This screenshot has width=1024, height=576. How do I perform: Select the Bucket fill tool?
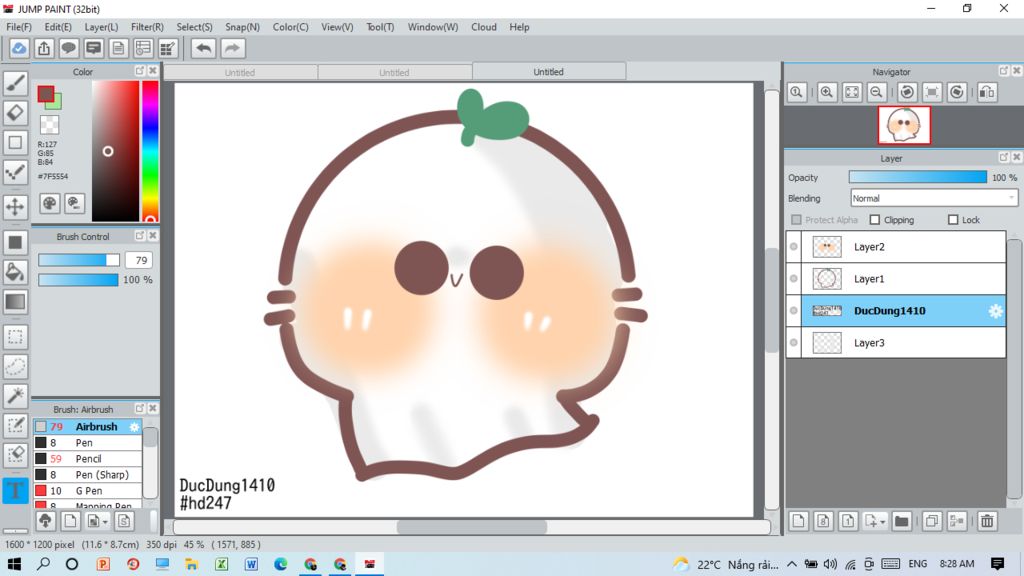point(15,272)
